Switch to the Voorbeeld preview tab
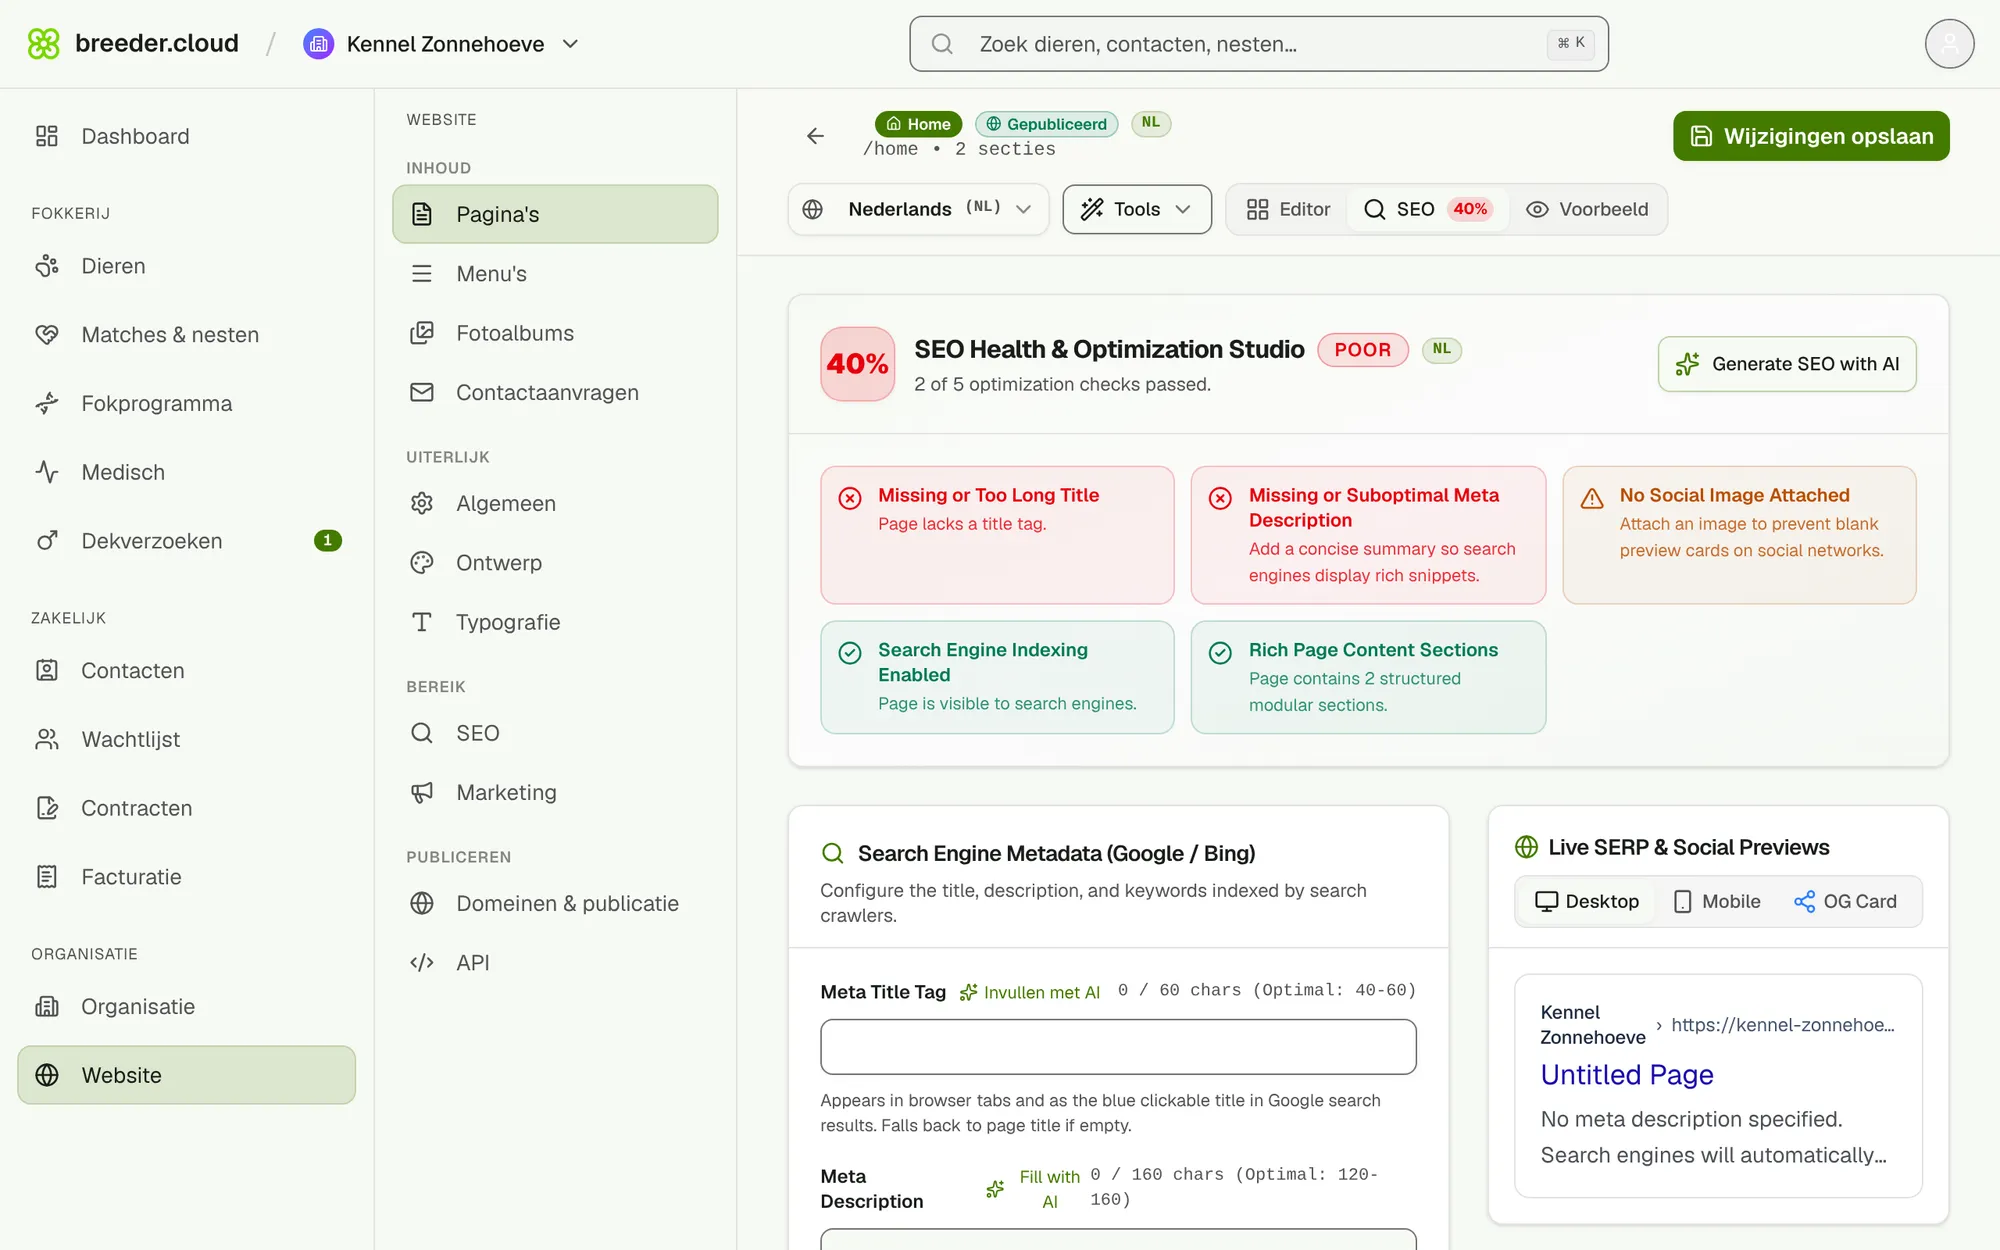Viewport: 2000px width, 1250px height. click(1587, 209)
